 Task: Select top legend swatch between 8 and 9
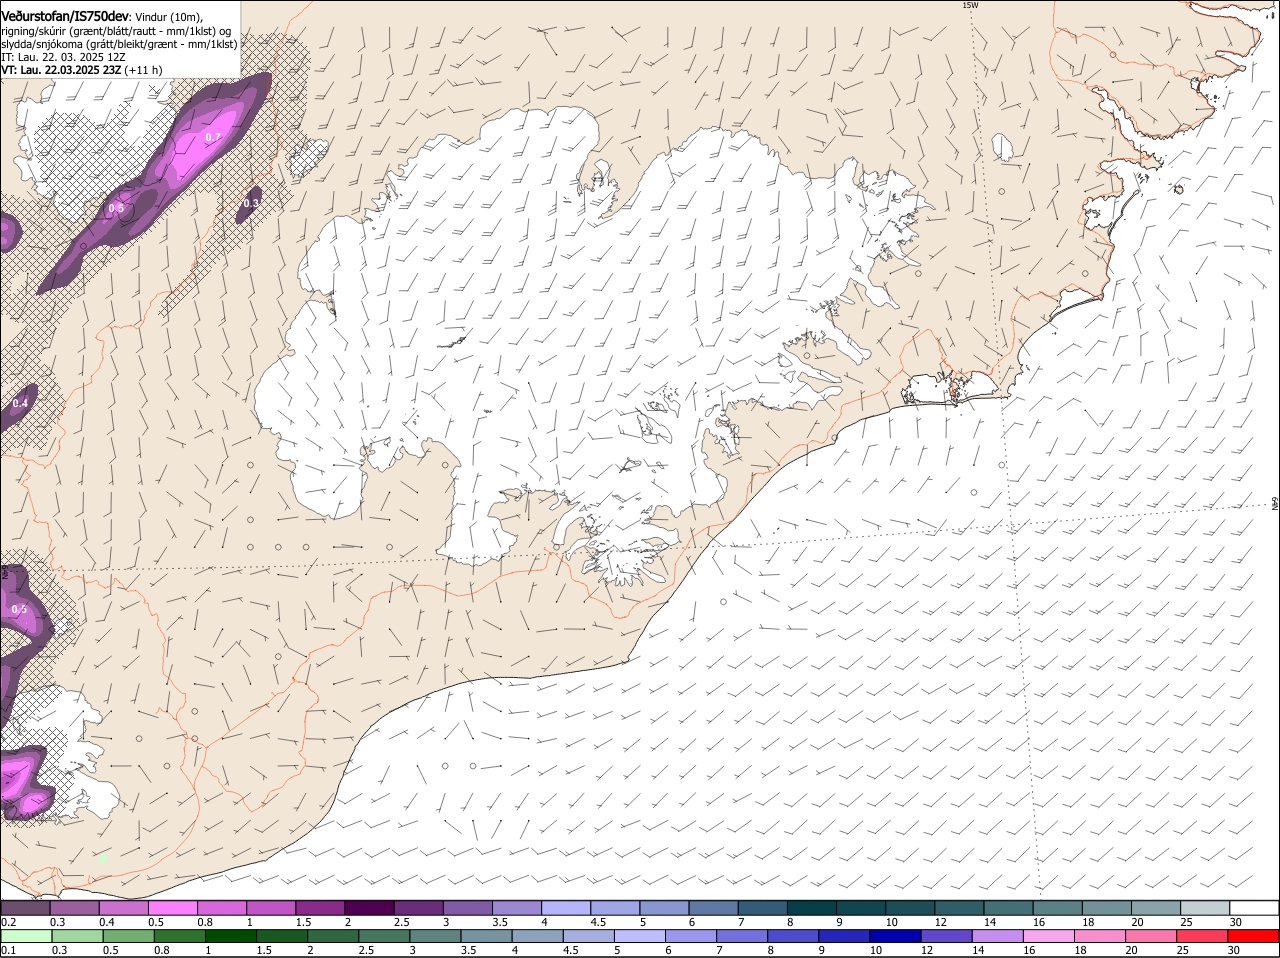(x=812, y=908)
